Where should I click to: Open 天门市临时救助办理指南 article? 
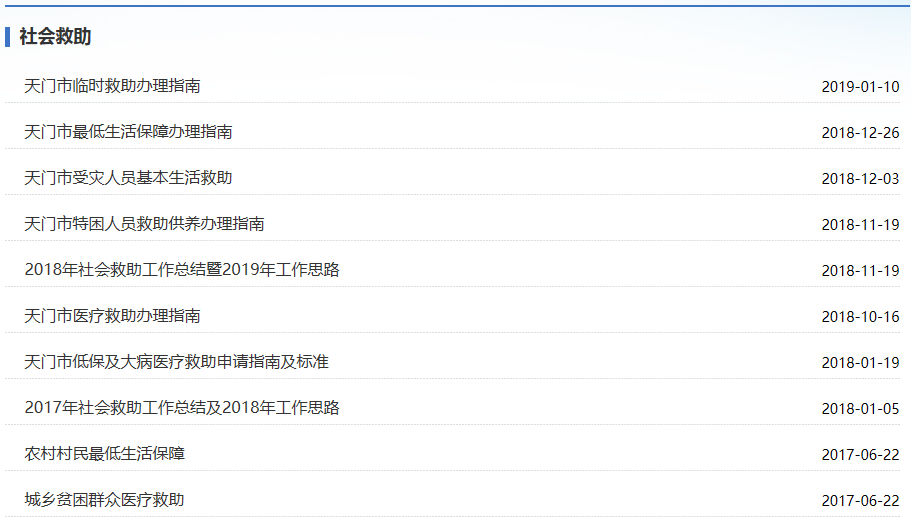pyautogui.click(x=112, y=86)
